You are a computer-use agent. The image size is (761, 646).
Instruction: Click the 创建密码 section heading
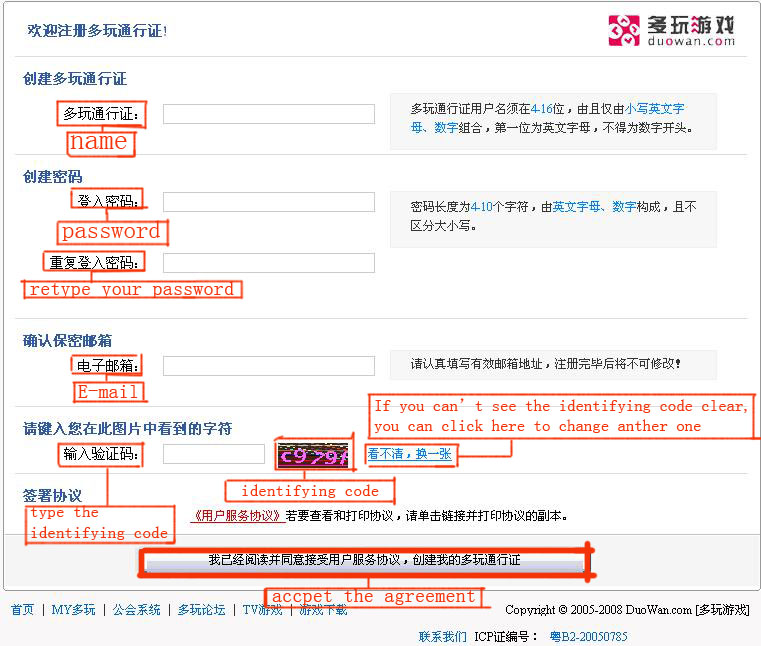pos(52,177)
